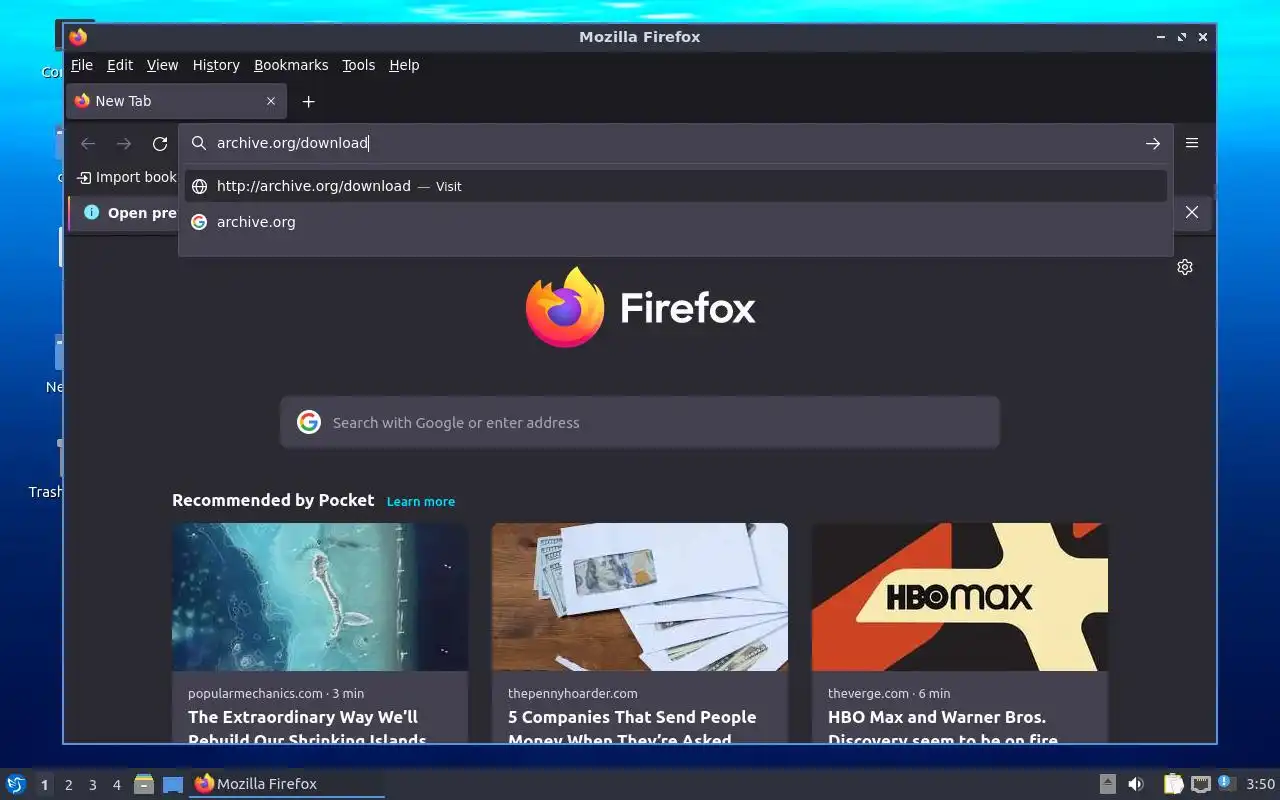Image resolution: width=1280 pixels, height=800 pixels.
Task: Click the info icon in notification bar
Action: tap(92, 212)
